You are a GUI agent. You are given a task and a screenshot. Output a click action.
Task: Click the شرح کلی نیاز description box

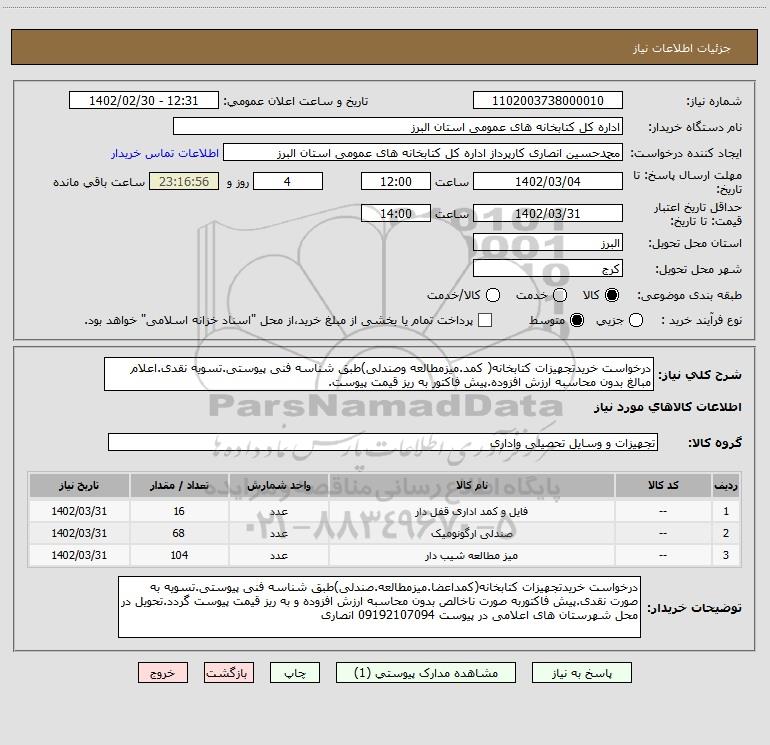click(379, 375)
